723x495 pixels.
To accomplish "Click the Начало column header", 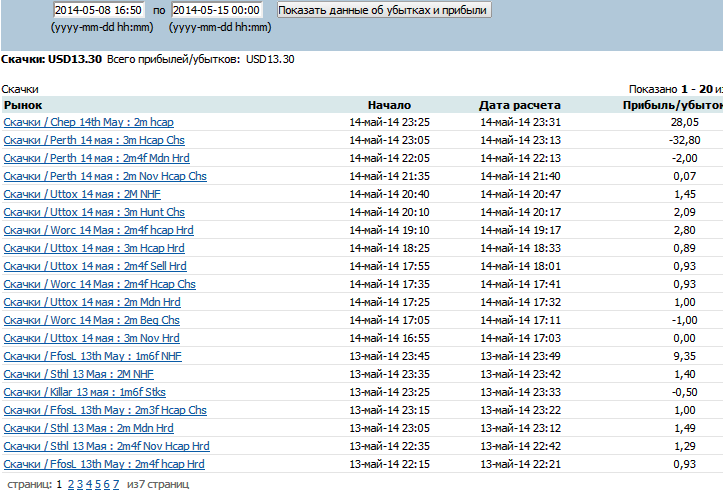I will point(389,105).
